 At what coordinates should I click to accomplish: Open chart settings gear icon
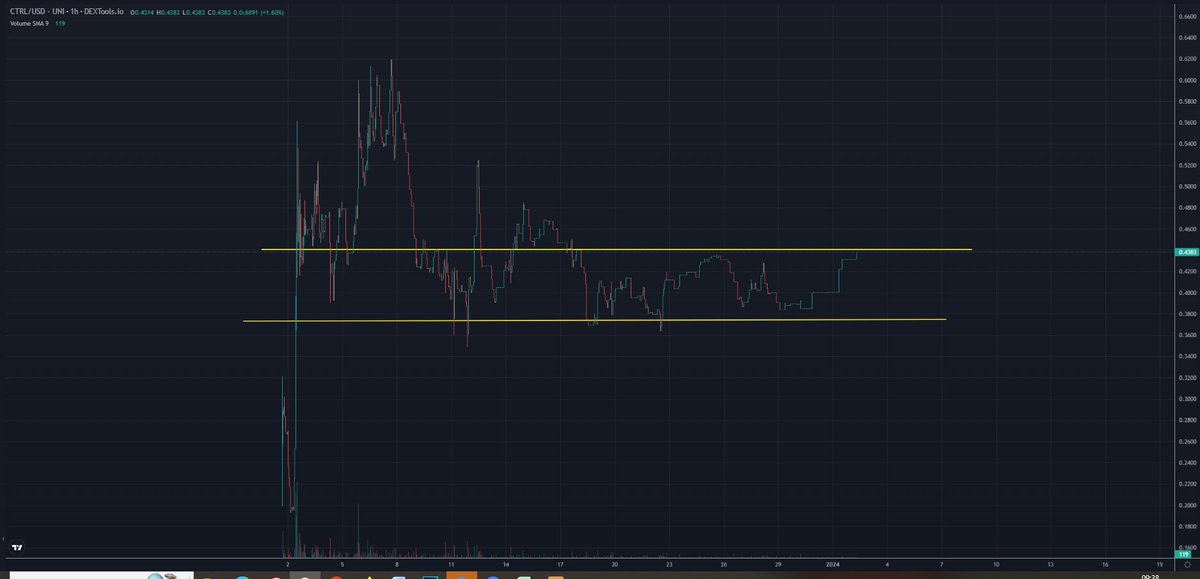(x=1186, y=565)
